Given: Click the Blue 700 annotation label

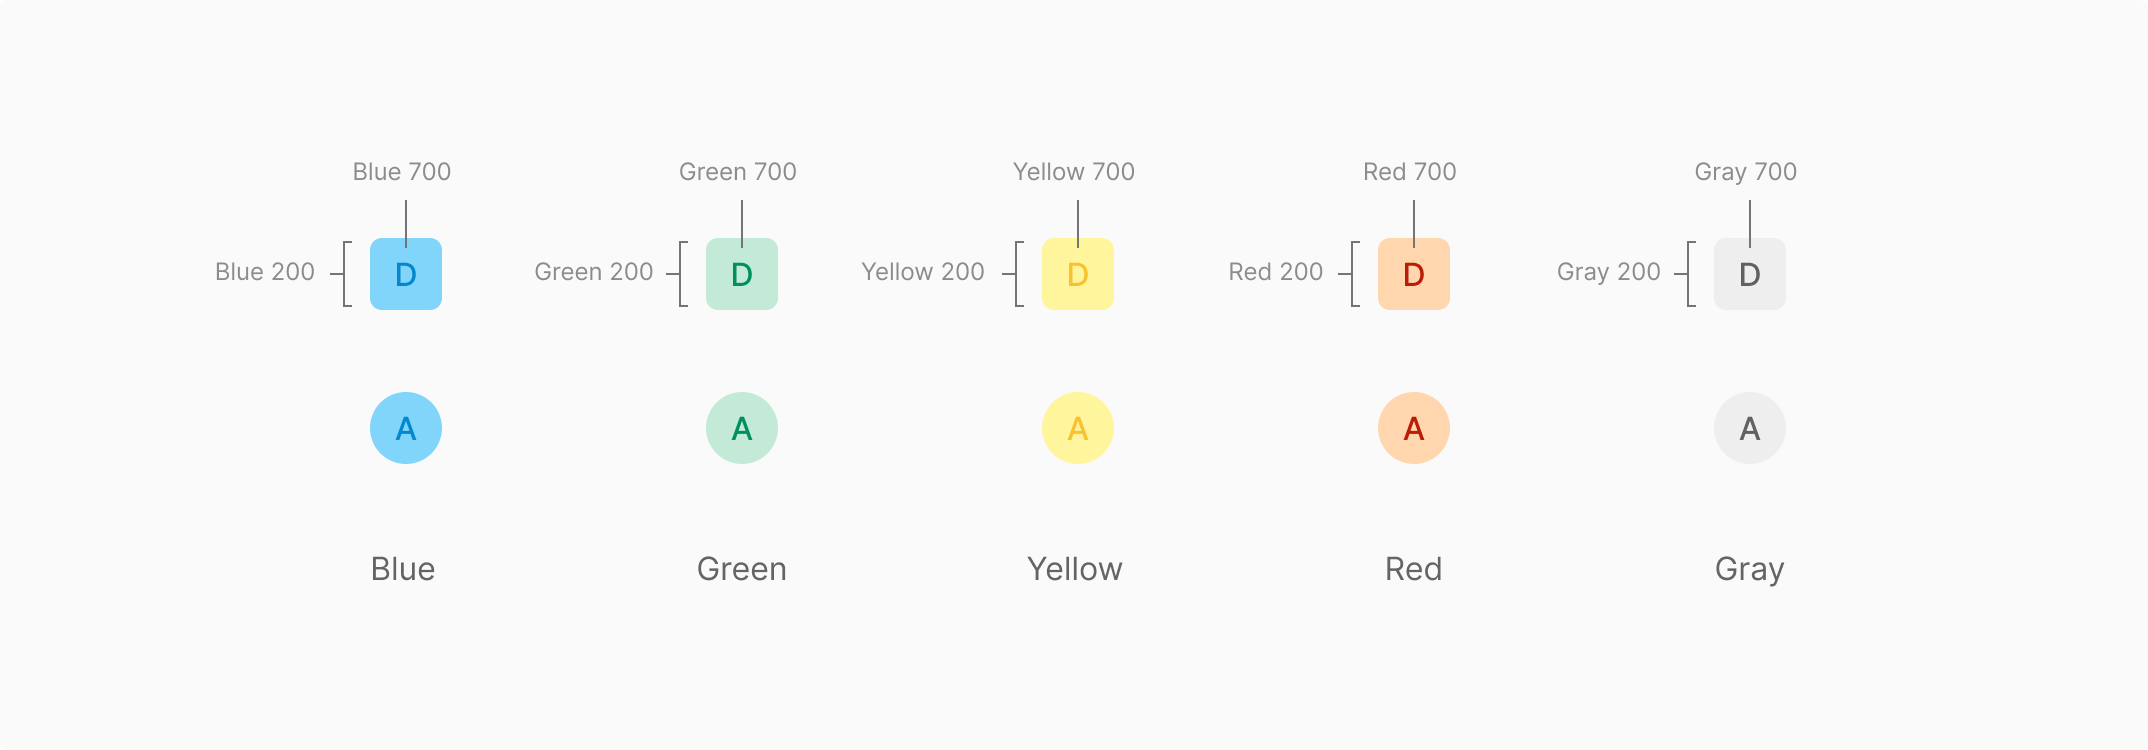Looking at the screenshot, I should (402, 172).
